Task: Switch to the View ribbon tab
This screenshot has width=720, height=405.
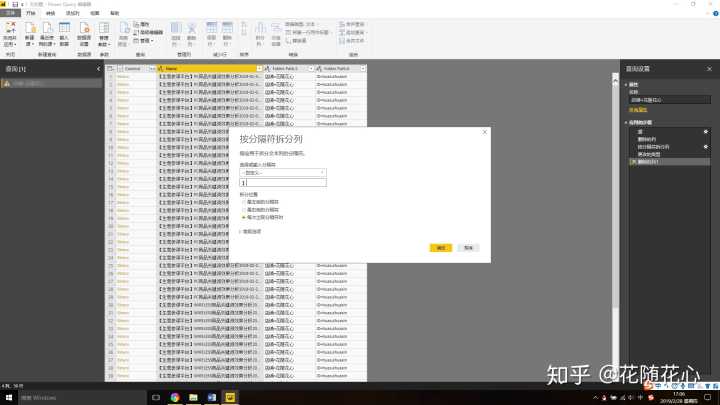Action: click(x=95, y=13)
